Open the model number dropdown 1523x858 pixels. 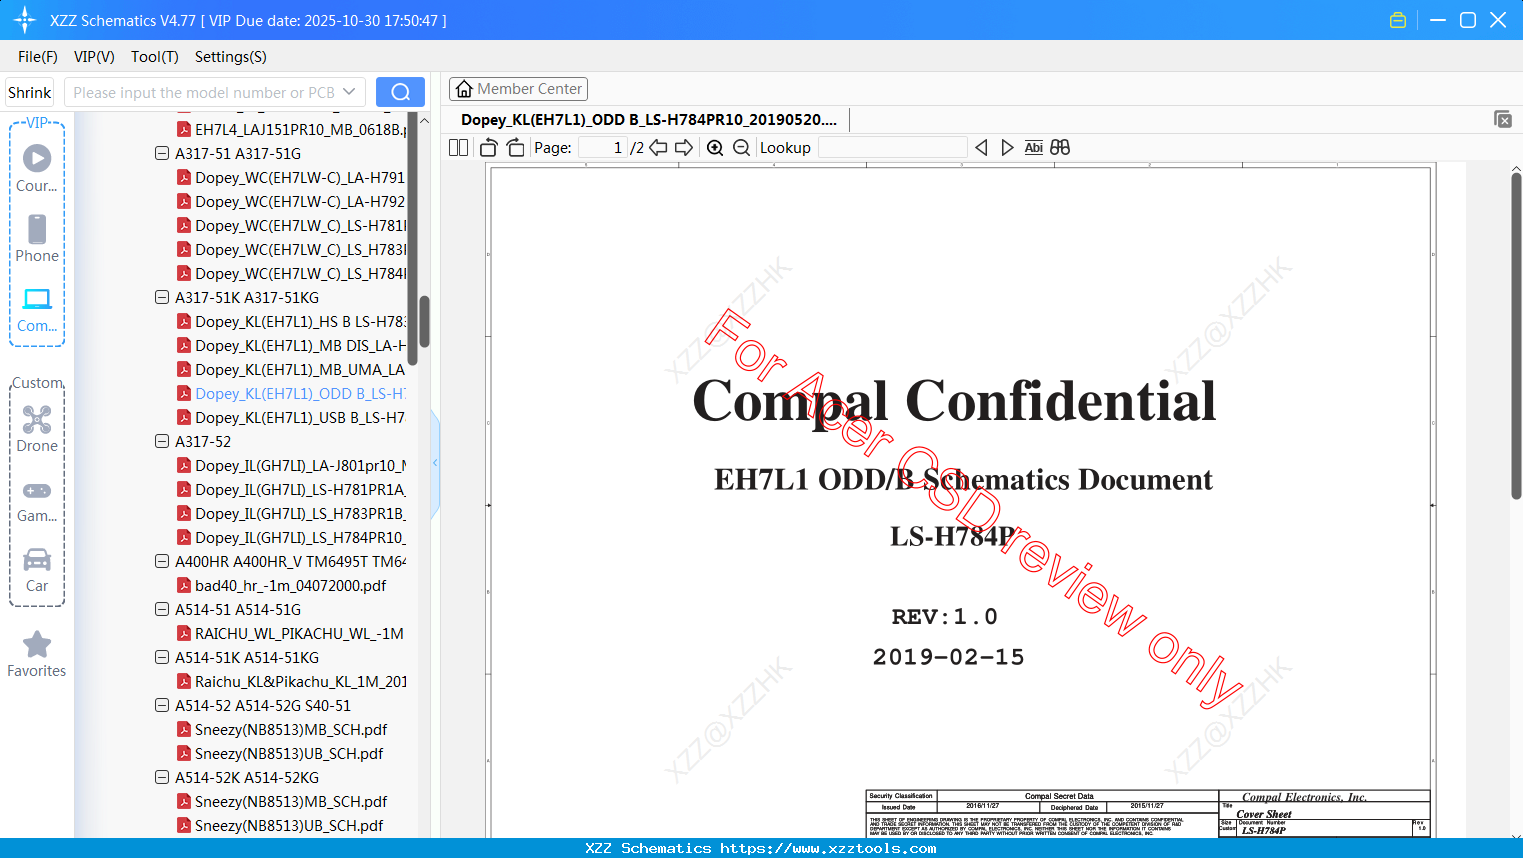click(x=349, y=92)
